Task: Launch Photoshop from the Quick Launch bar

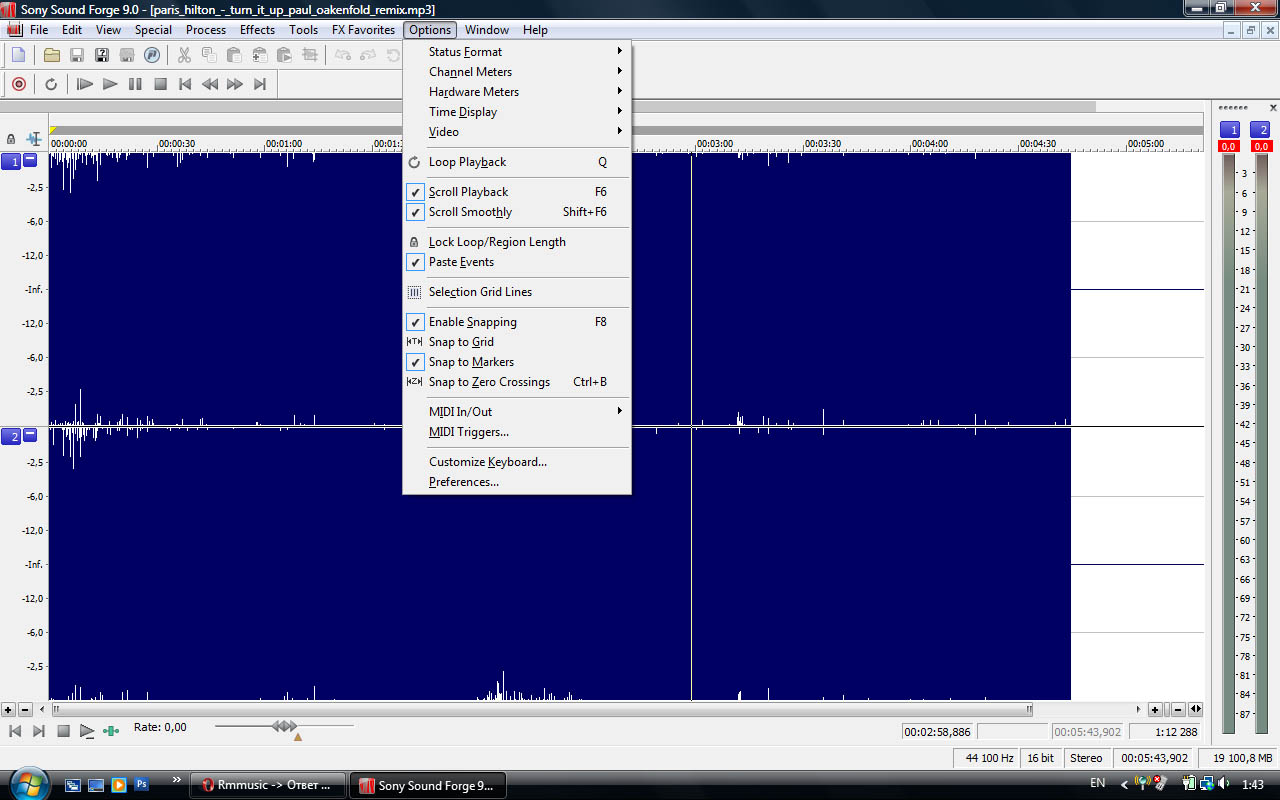Action: [142, 784]
